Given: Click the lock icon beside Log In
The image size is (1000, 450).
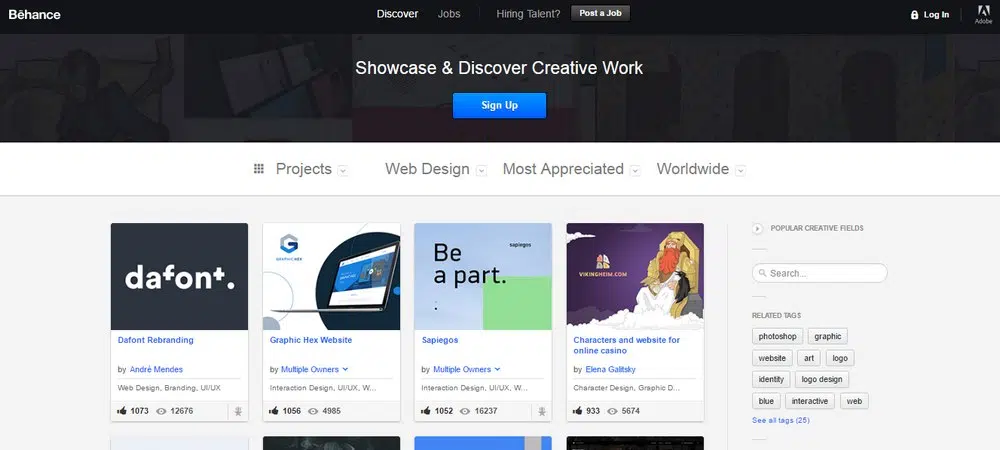Looking at the screenshot, I should (x=914, y=15).
